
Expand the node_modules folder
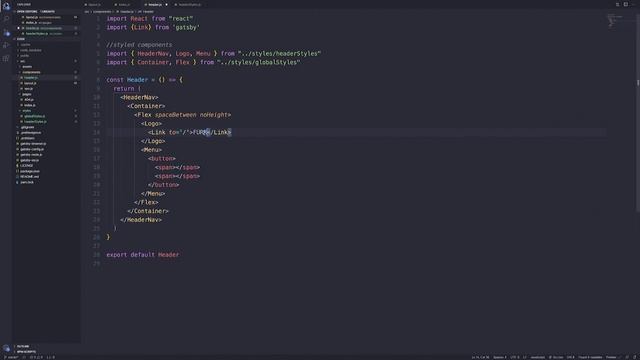[x=31, y=50]
